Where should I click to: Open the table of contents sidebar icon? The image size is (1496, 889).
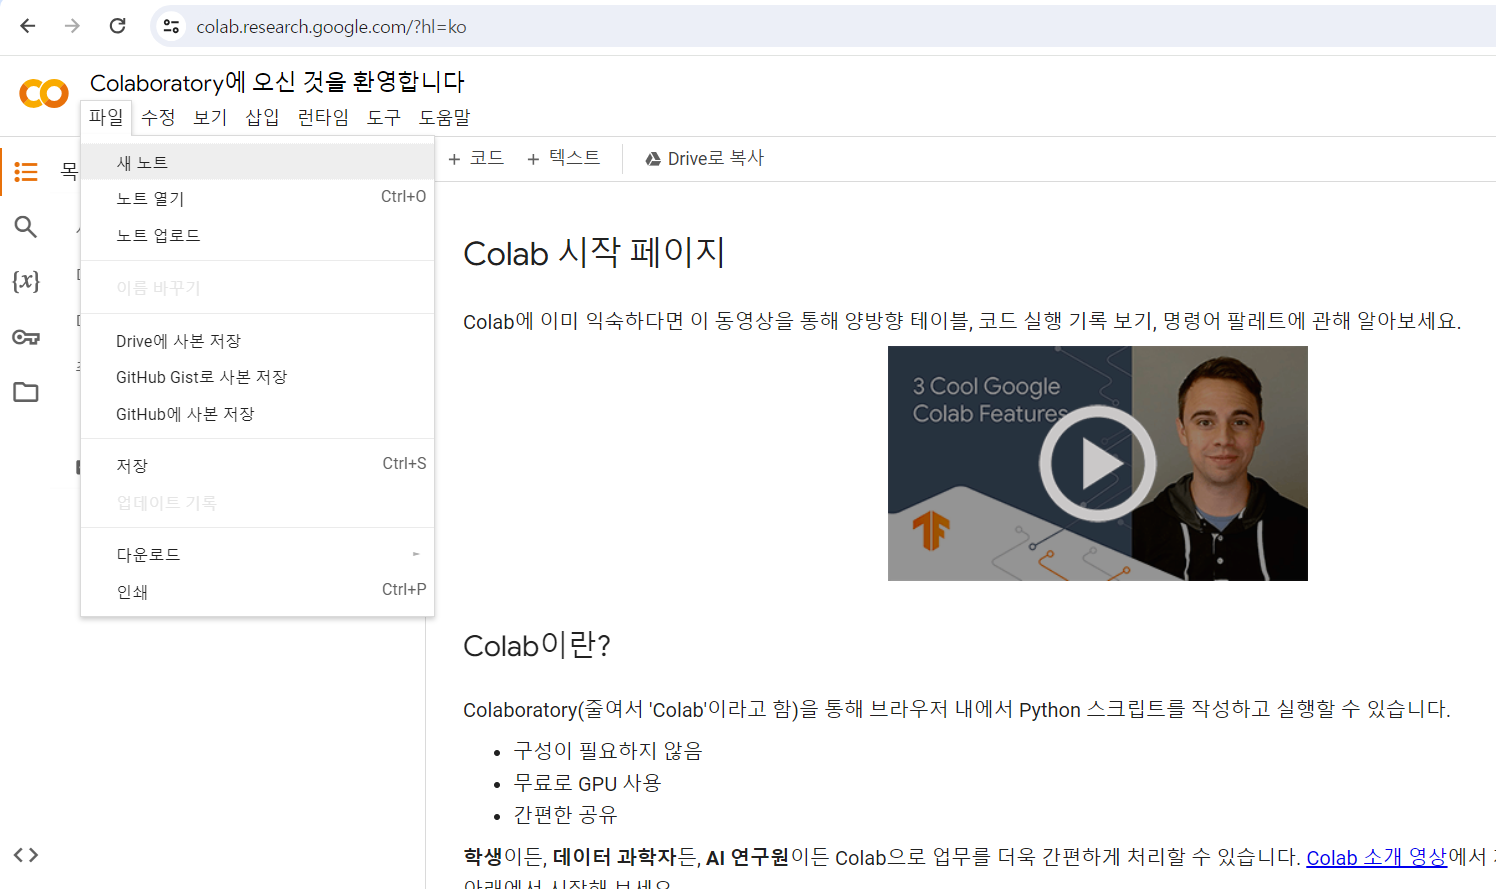click(26, 172)
